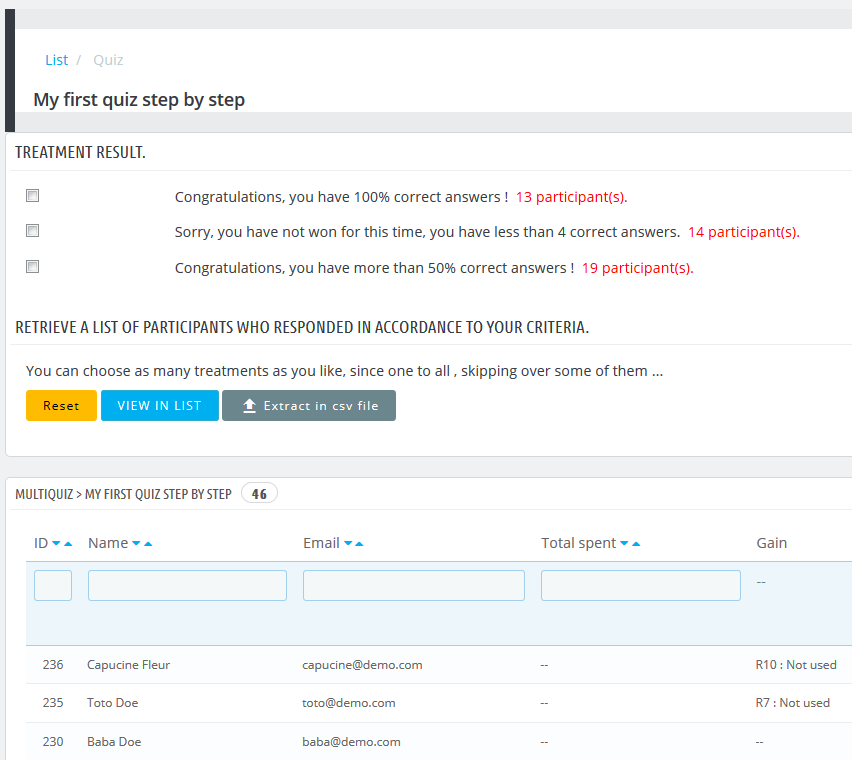The height and width of the screenshot is (760, 852).
Task: Sort Total spent descending arrow
Action: 624,544
